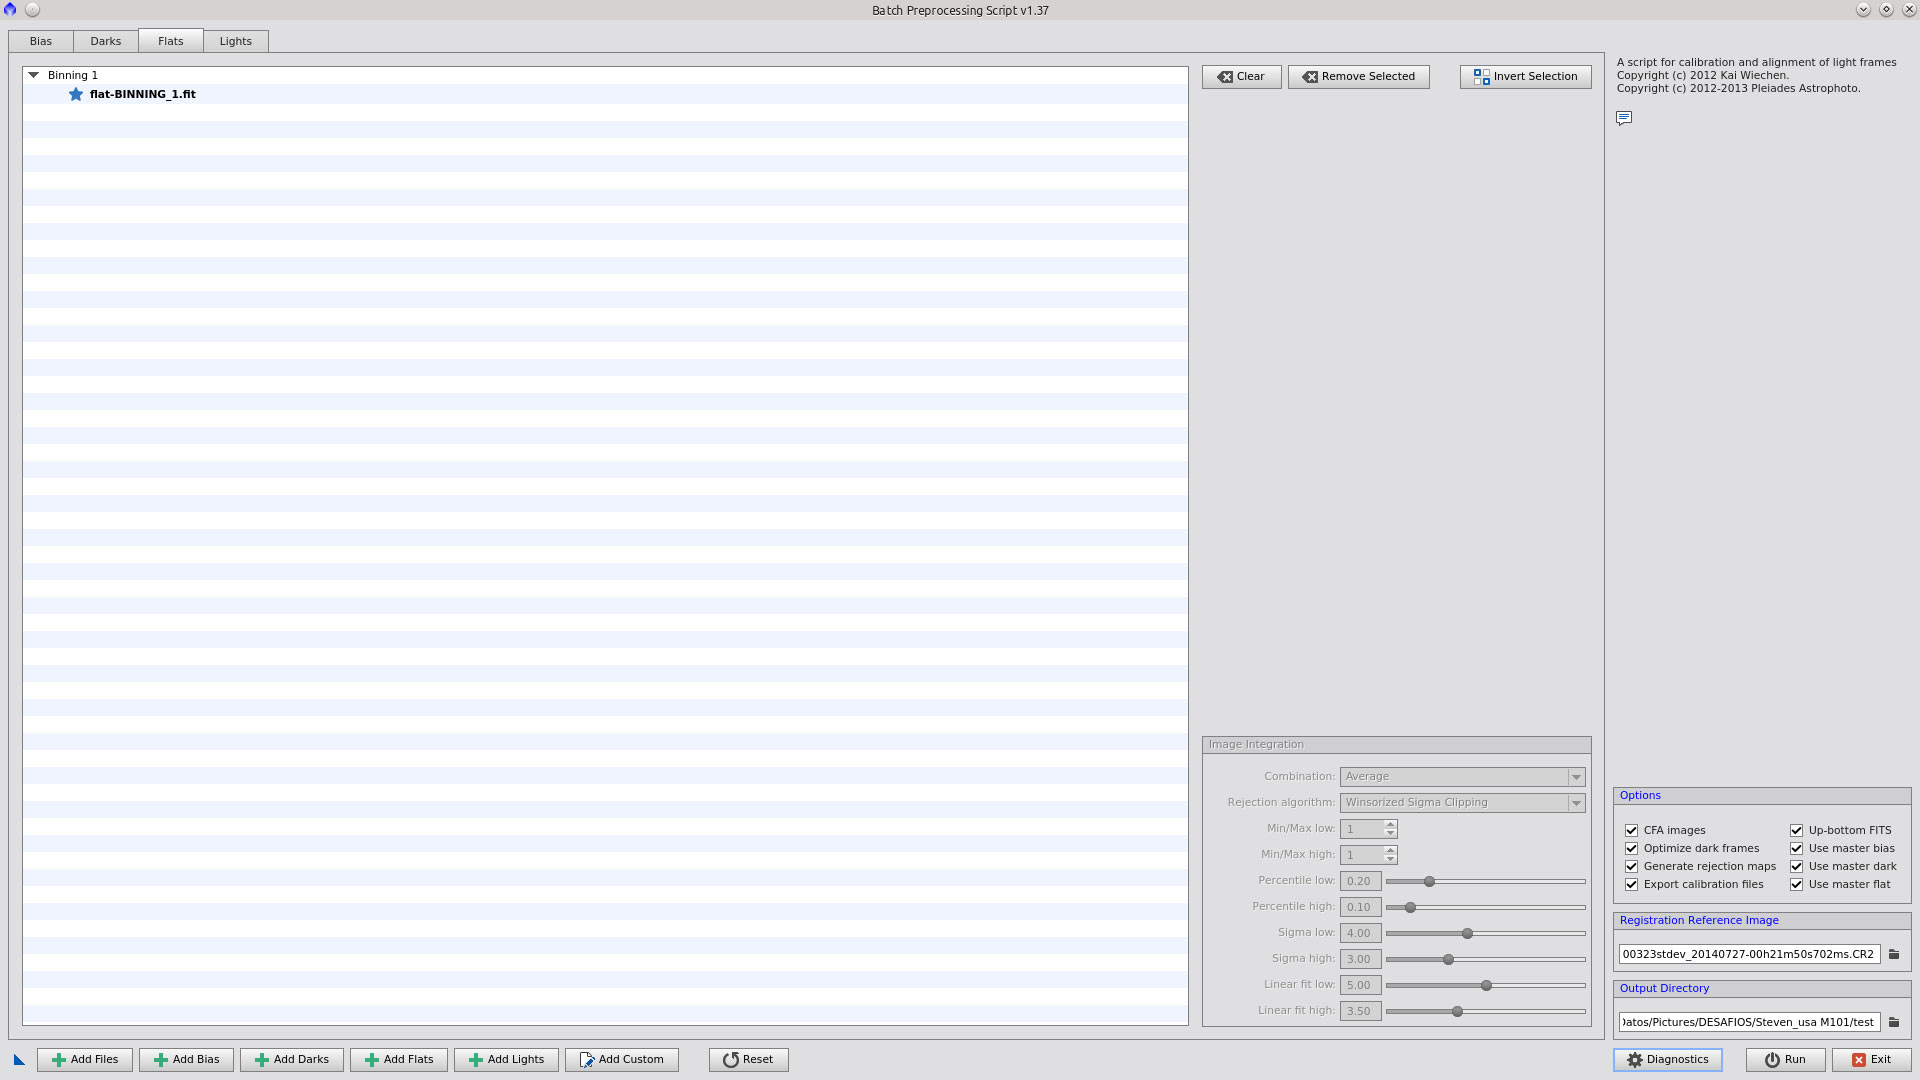
Task: Open the Rejection algorithm dropdown
Action: [1462, 803]
